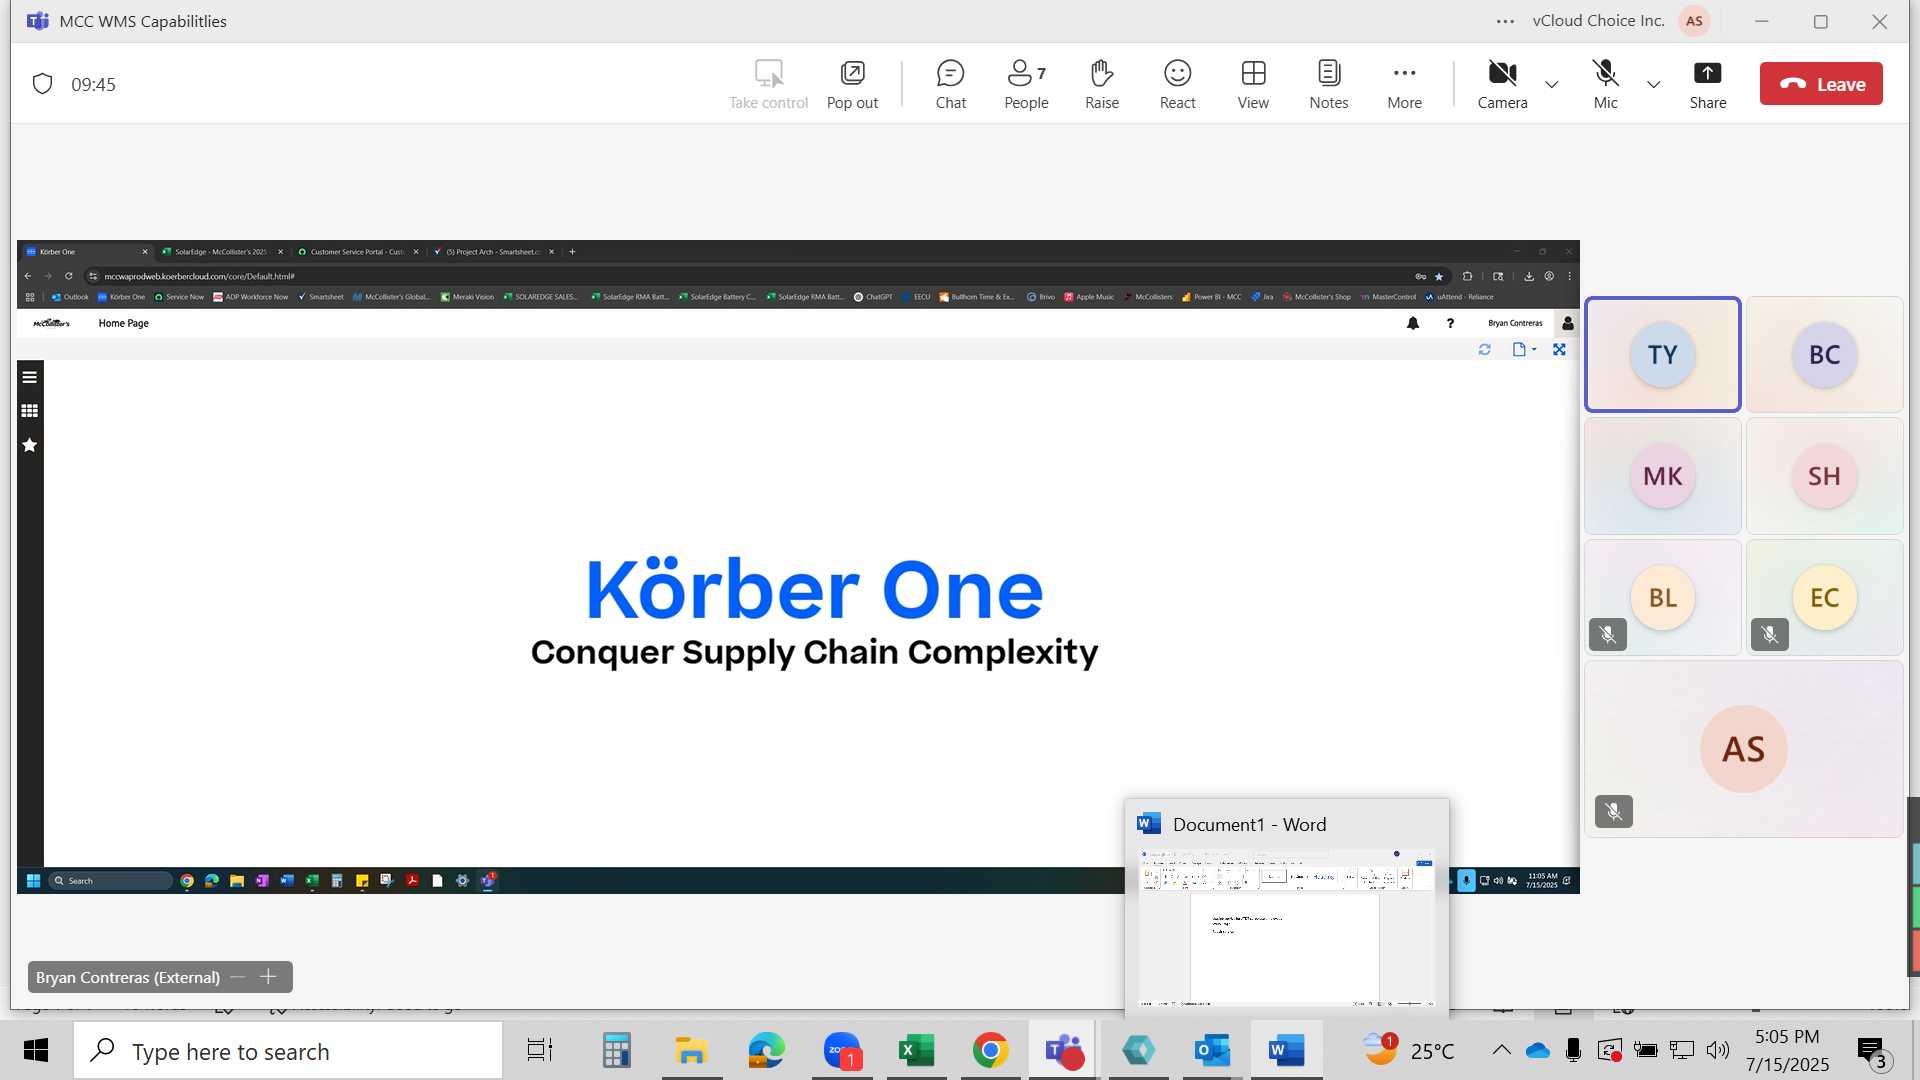Open the React emoji menu
Image resolution: width=1920 pixels, height=1080 pixels.
[1177, 84]
